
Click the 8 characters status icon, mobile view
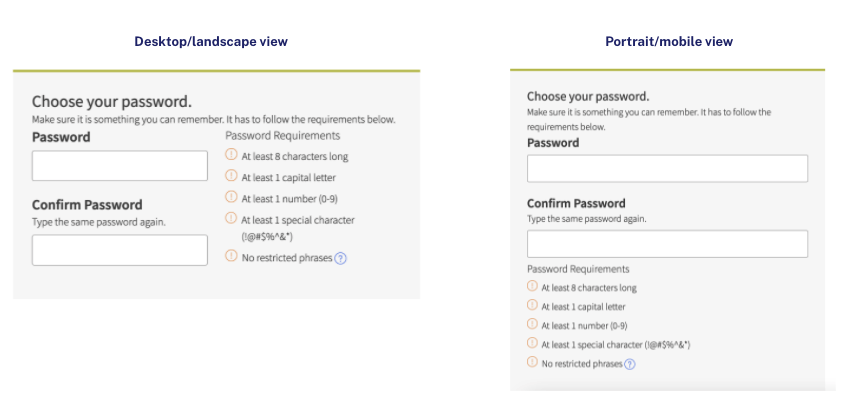(532, 287)
